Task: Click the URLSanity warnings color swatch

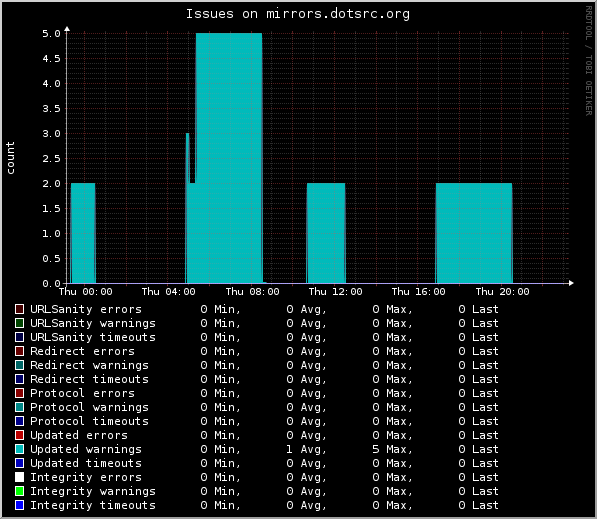Action: 19,323
